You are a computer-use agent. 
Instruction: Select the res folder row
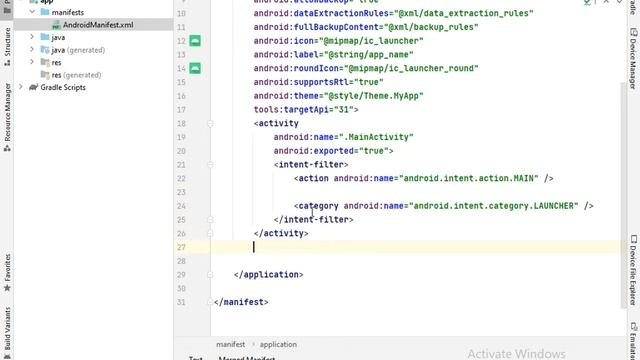[x=93, y=62]
